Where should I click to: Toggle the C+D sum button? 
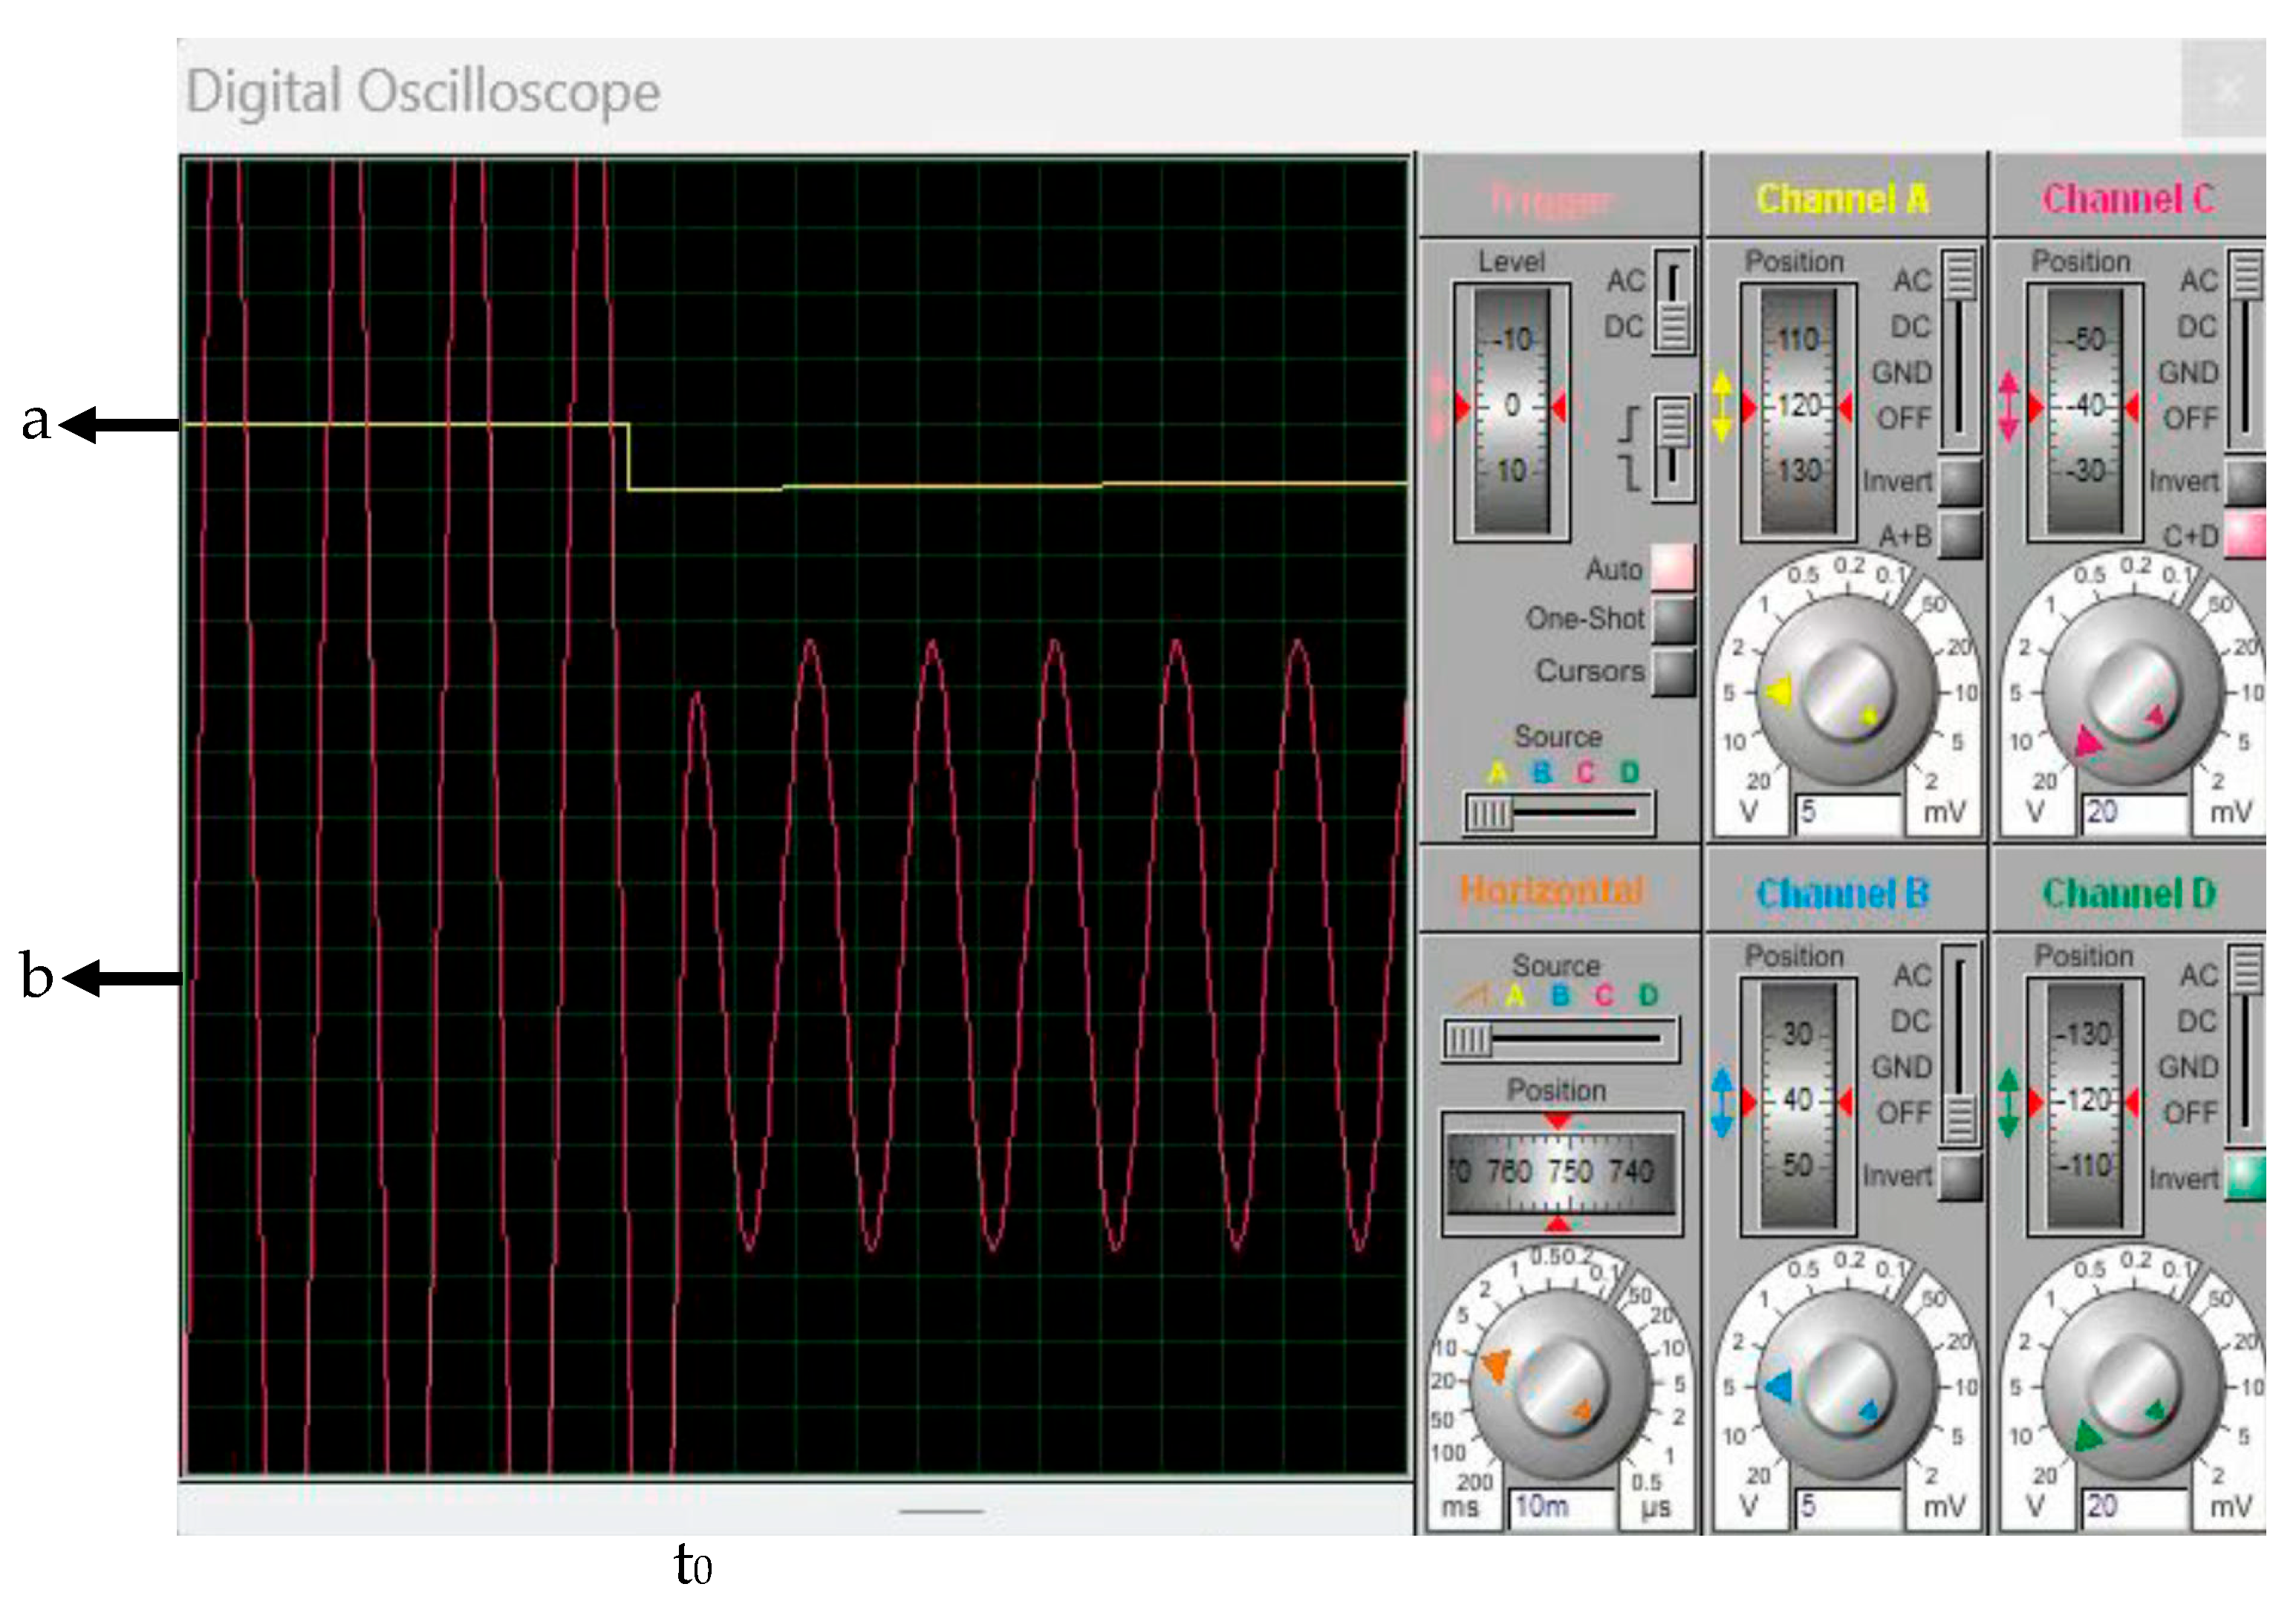pos(2246,535)
